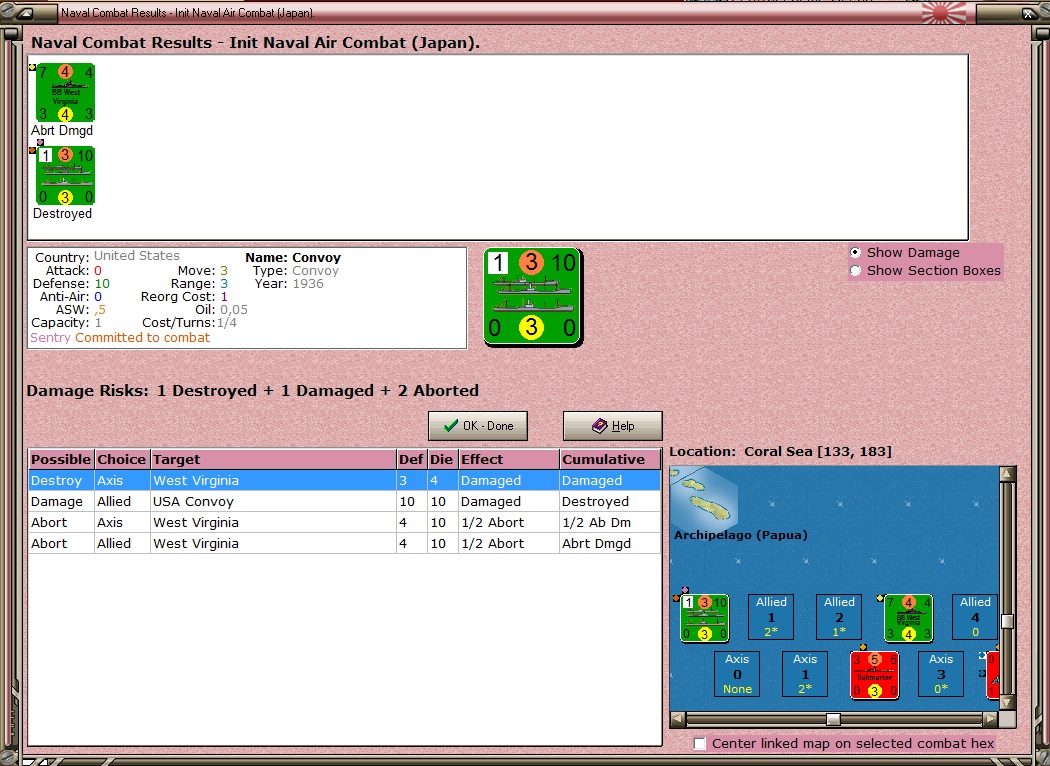Click the Axis 3 section box
Screen dimensions: 1050x766
941,674
